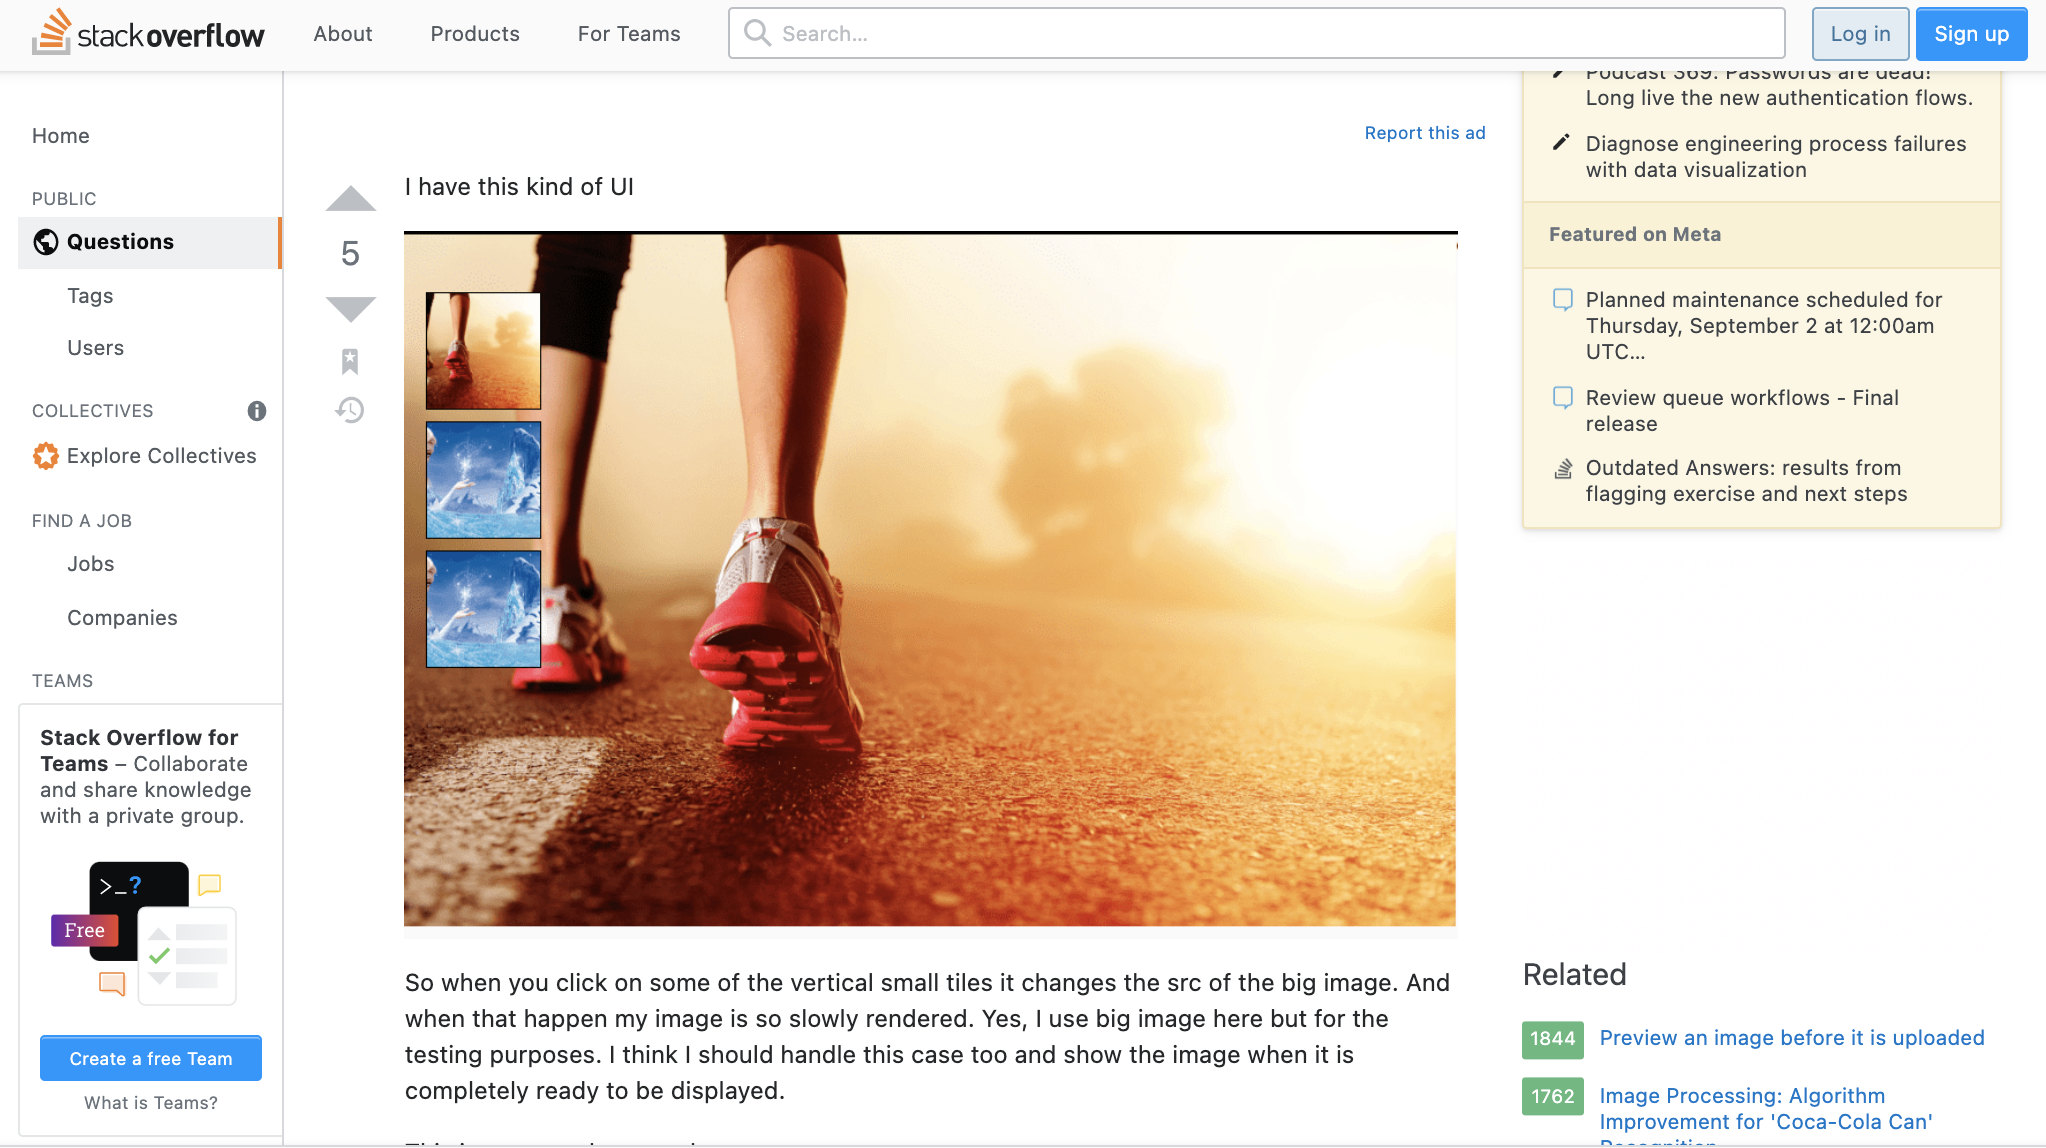Click the Questions globe icon
The height and width of the screenshot is (1148, 2046).
click(x=46, y=242)
